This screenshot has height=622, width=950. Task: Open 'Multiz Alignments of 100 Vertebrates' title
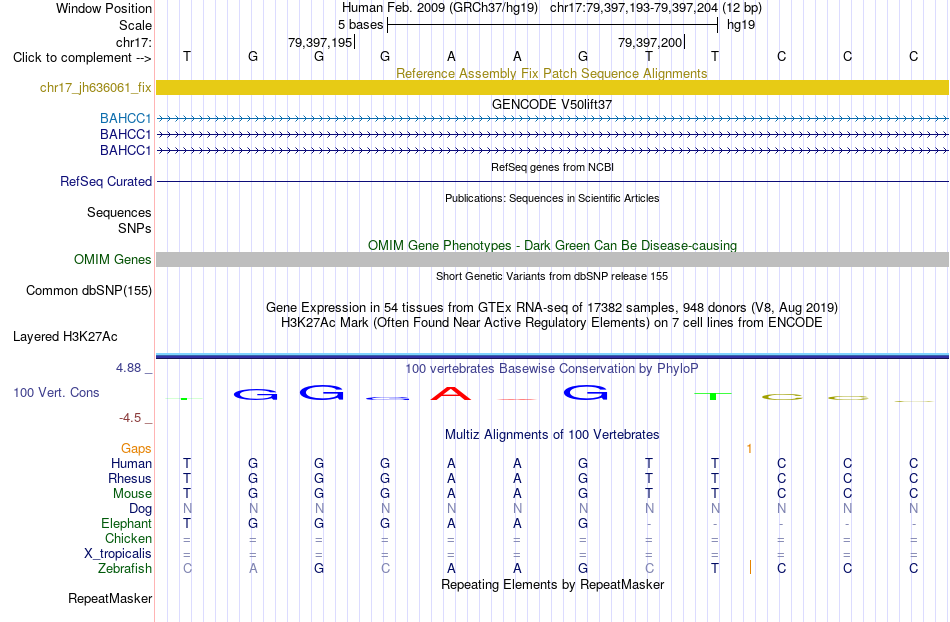(552, 434)
